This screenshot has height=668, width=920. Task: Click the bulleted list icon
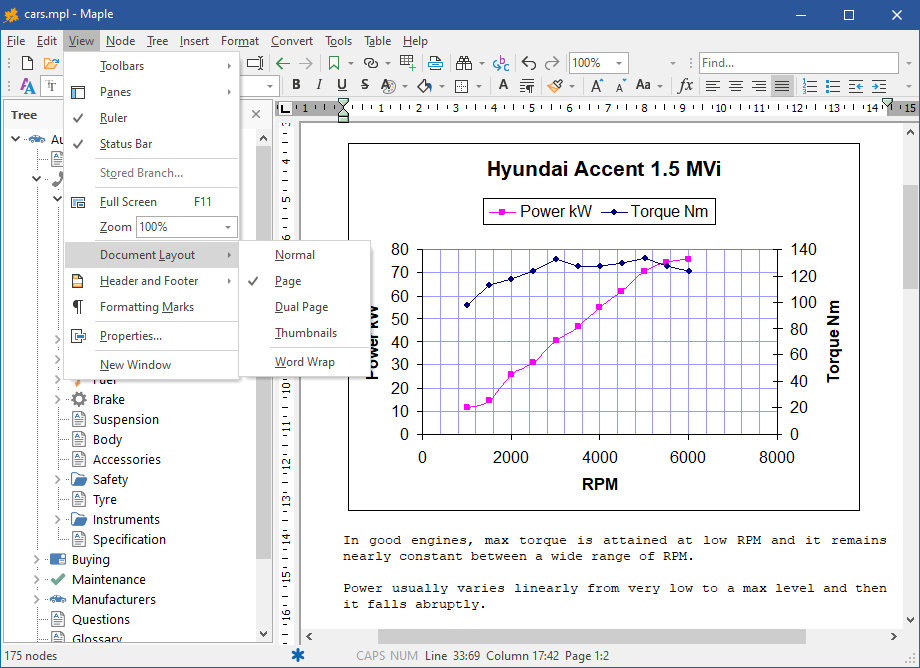(833, 86)
